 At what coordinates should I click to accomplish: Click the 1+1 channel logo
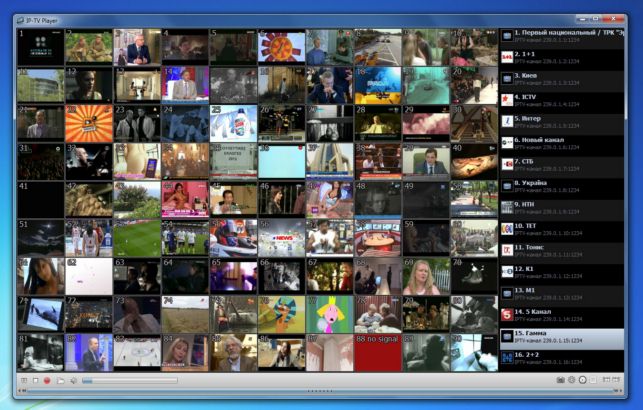pyautogui.click(x=507, y=57)
